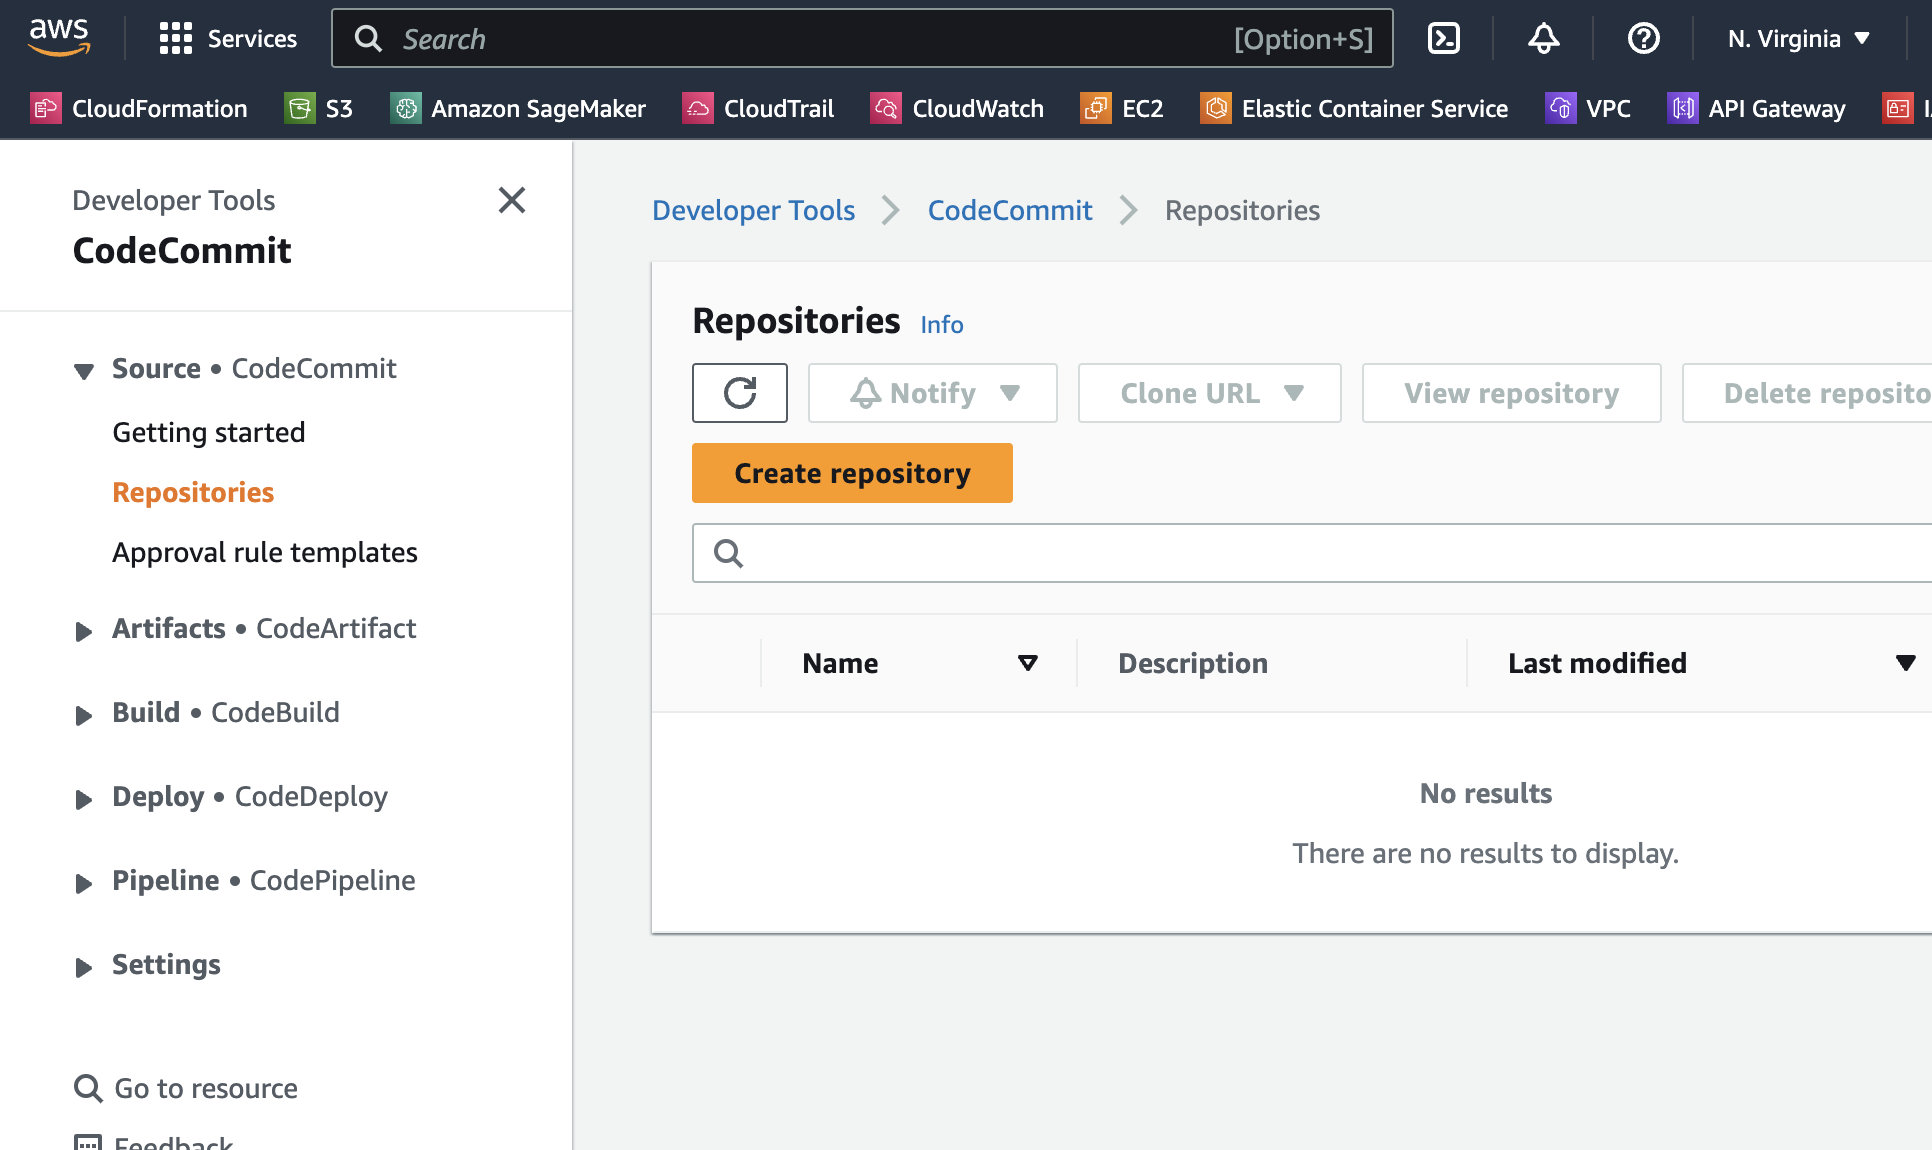Open the Clone URL dropdown

[1210, 393]
